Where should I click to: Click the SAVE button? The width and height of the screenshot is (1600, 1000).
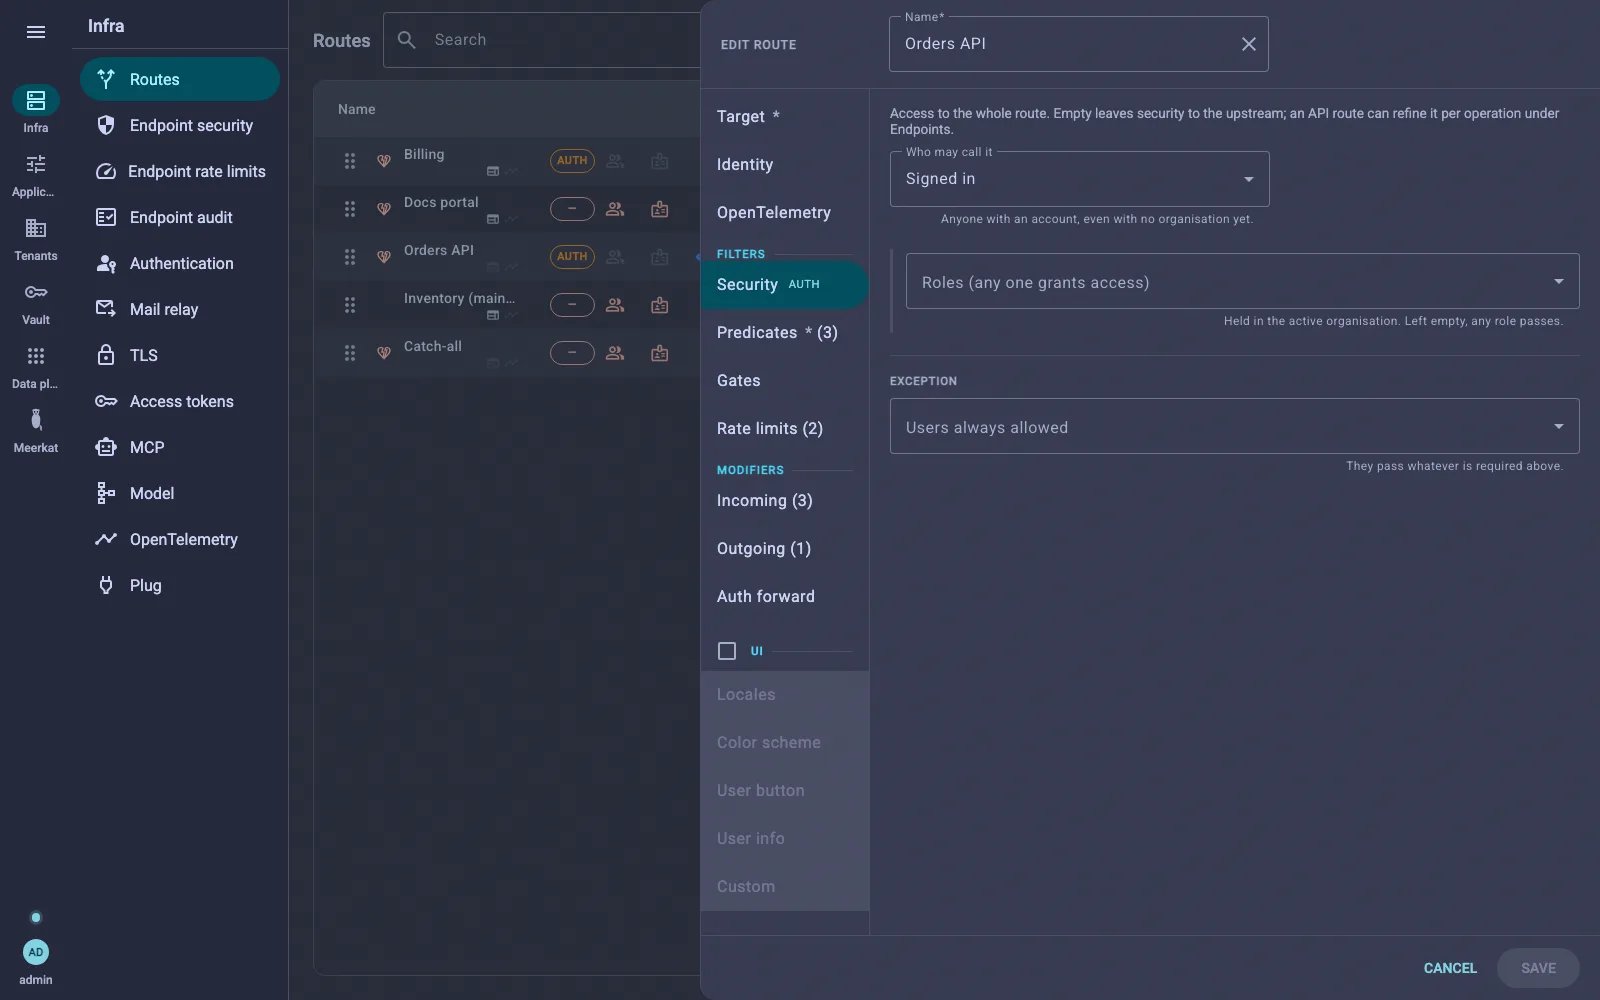(x=1538, y=968)
